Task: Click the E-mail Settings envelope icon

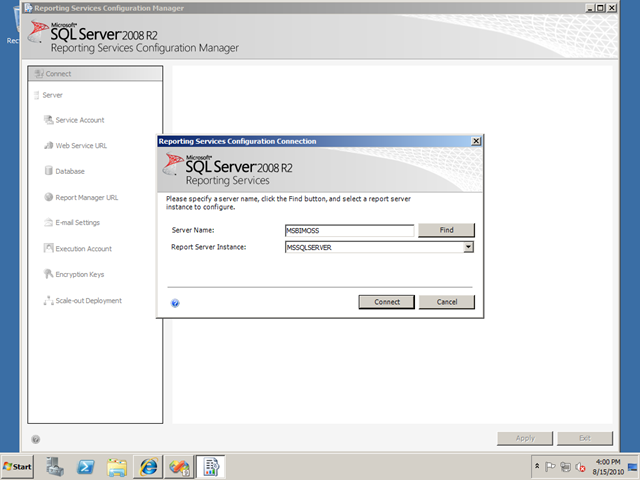Action: click(x=49, y=222)
